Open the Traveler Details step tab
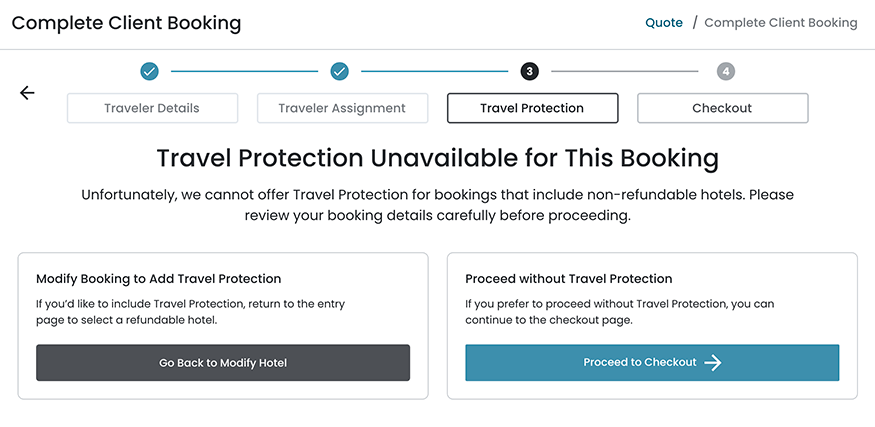 click(152, 108)
